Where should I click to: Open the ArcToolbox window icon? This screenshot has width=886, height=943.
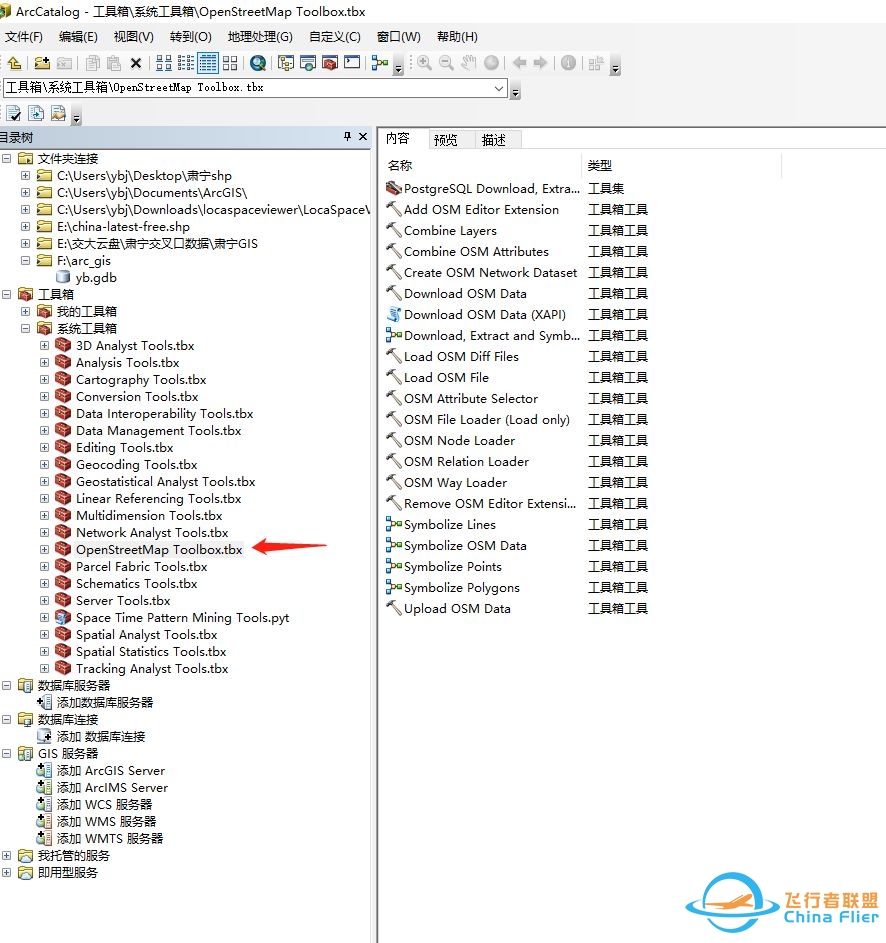coord(330,63)
